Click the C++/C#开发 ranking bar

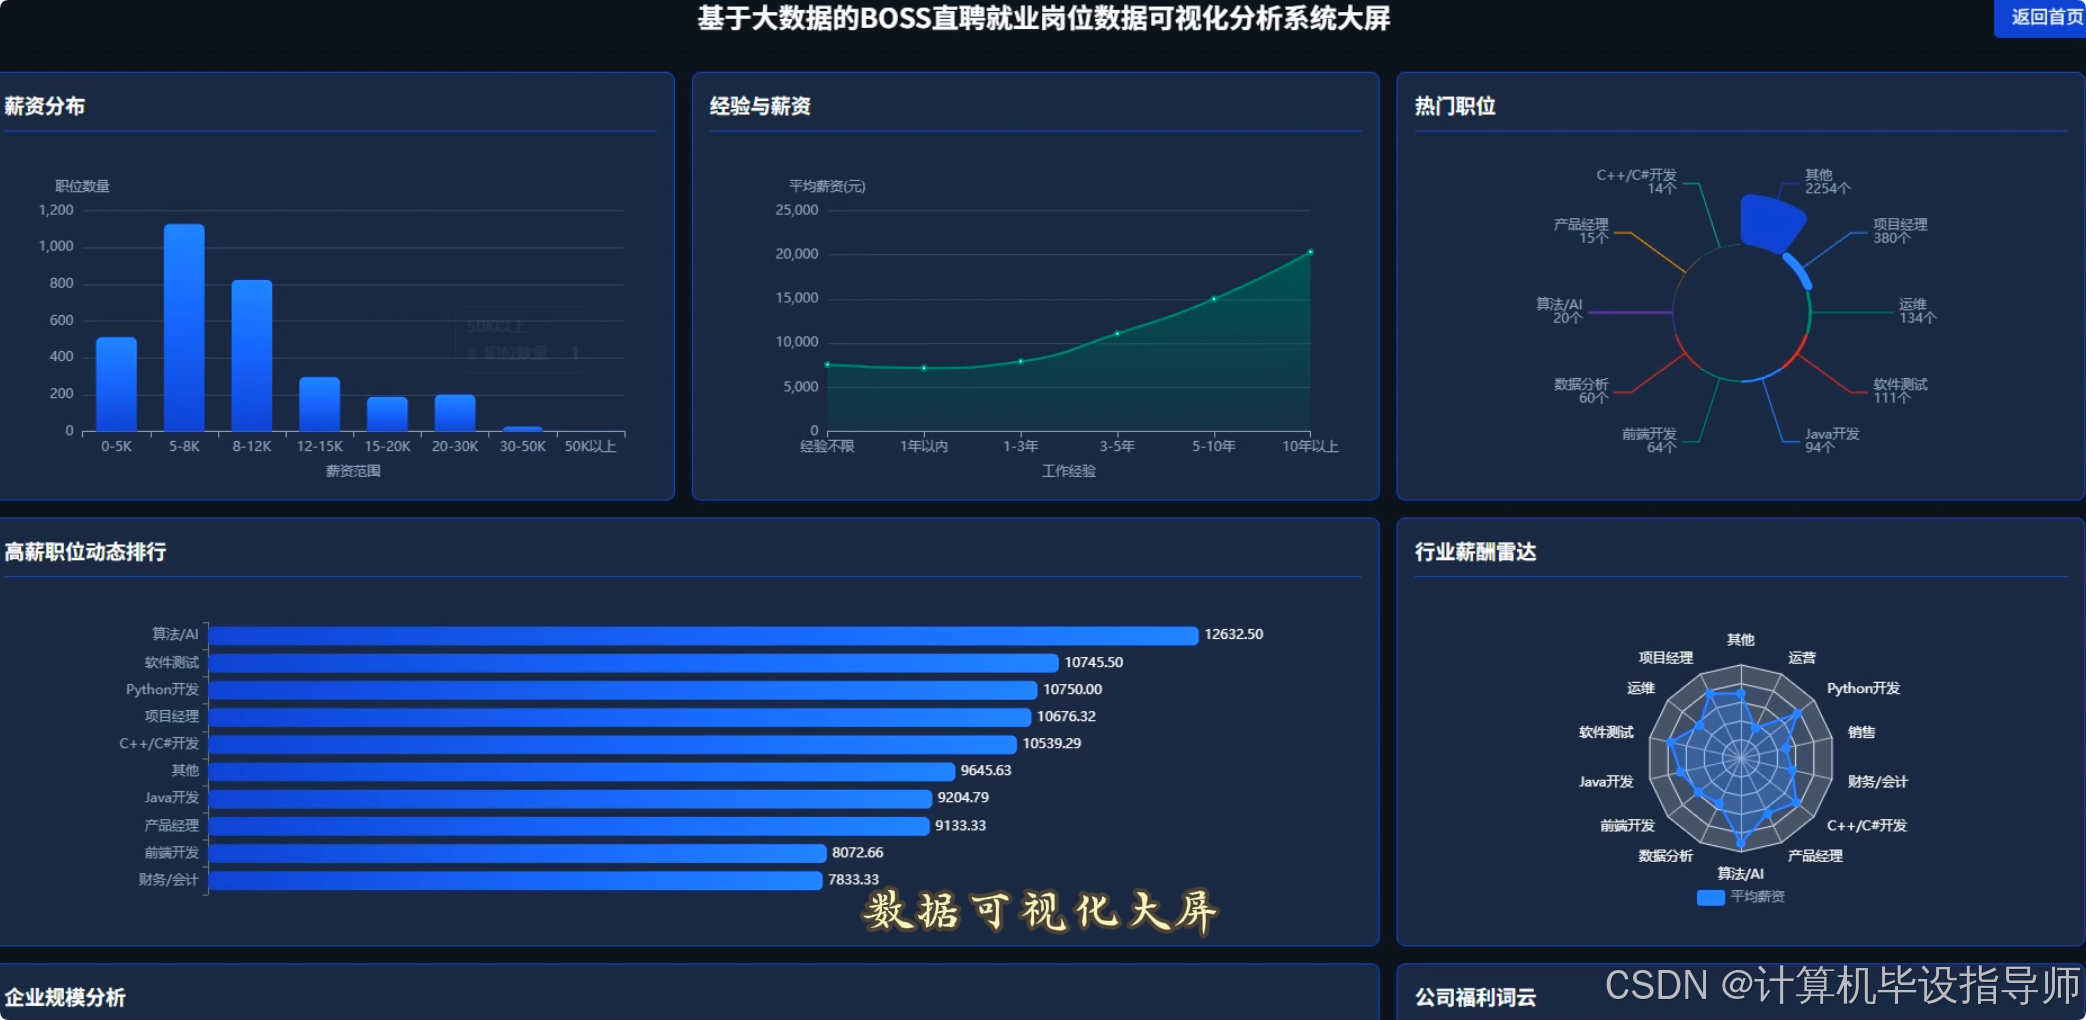point(612,744)
